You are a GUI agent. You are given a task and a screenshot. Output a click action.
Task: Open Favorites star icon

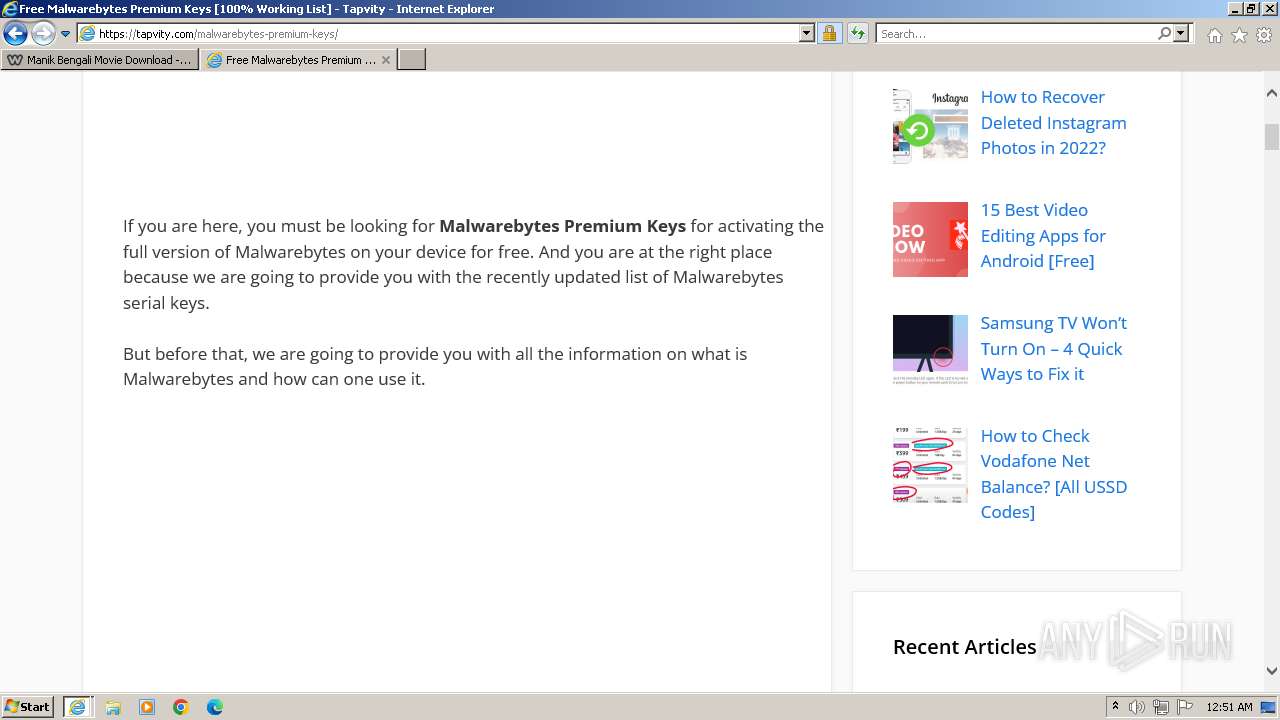coord(1239,35)
